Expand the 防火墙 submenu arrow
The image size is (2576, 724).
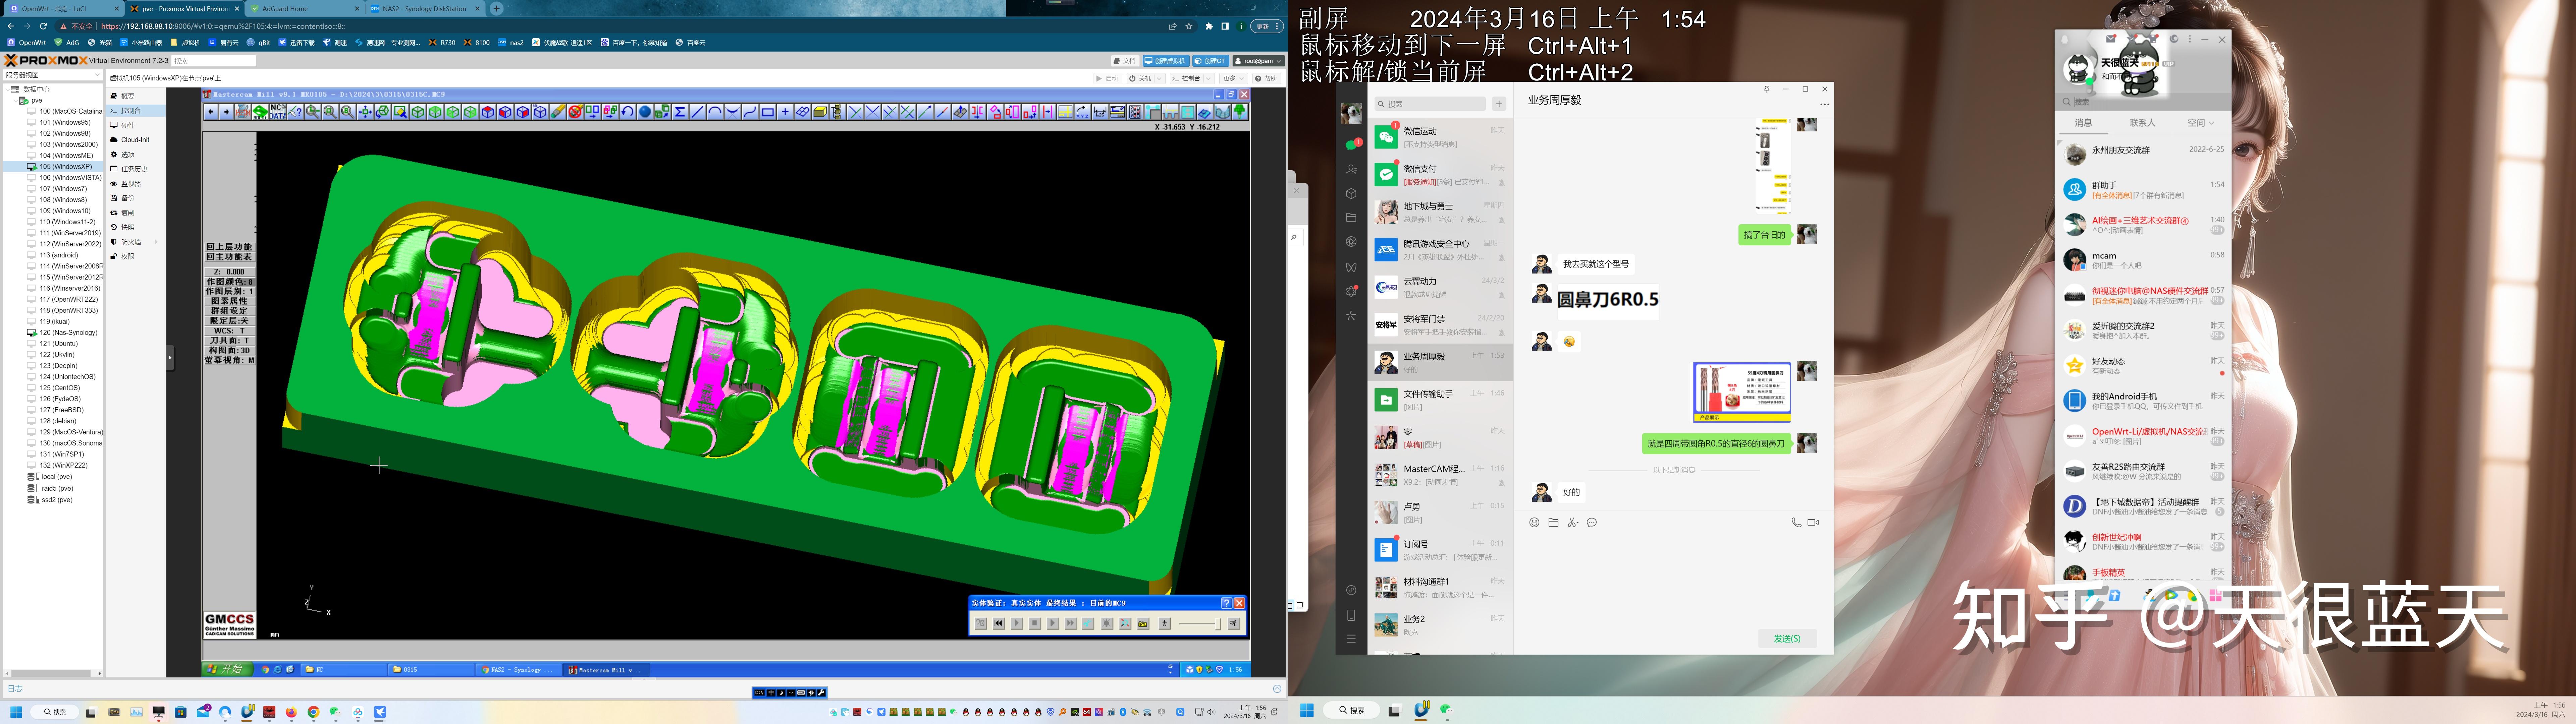156,242
